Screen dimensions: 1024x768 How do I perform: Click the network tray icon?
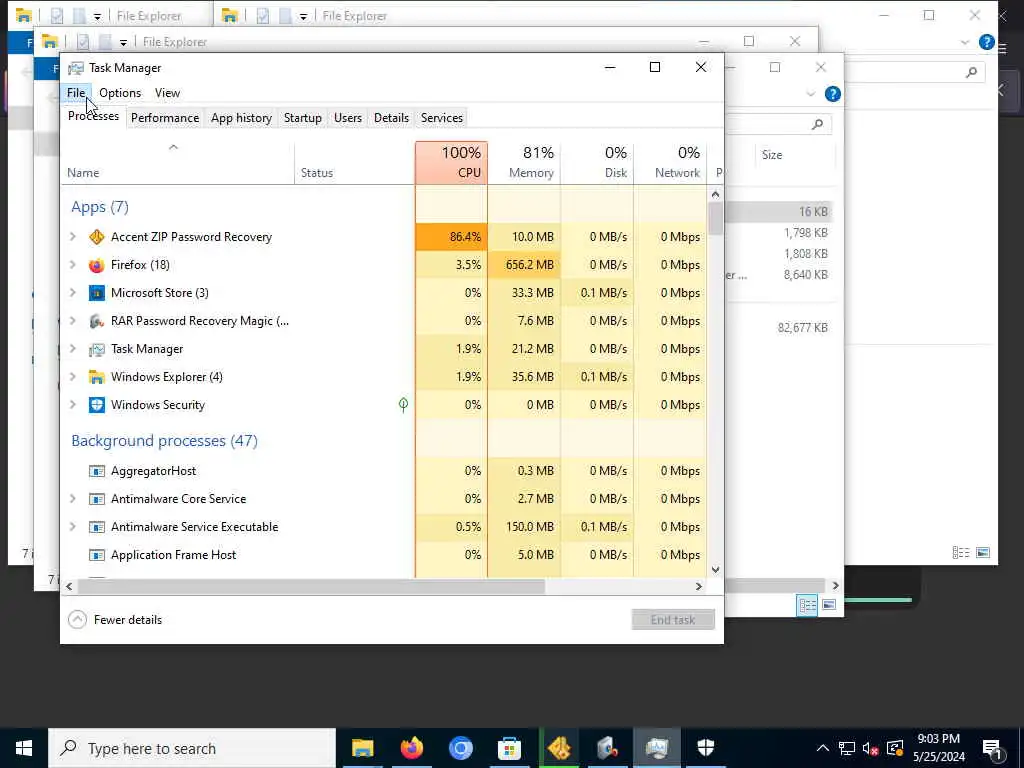pyautogui.click(x=846, y=748)
